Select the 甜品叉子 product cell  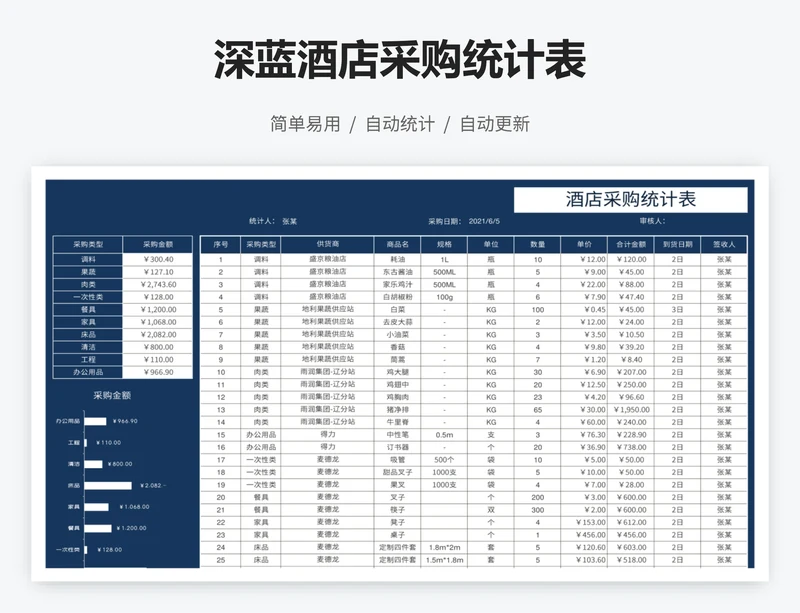point(397,473)
